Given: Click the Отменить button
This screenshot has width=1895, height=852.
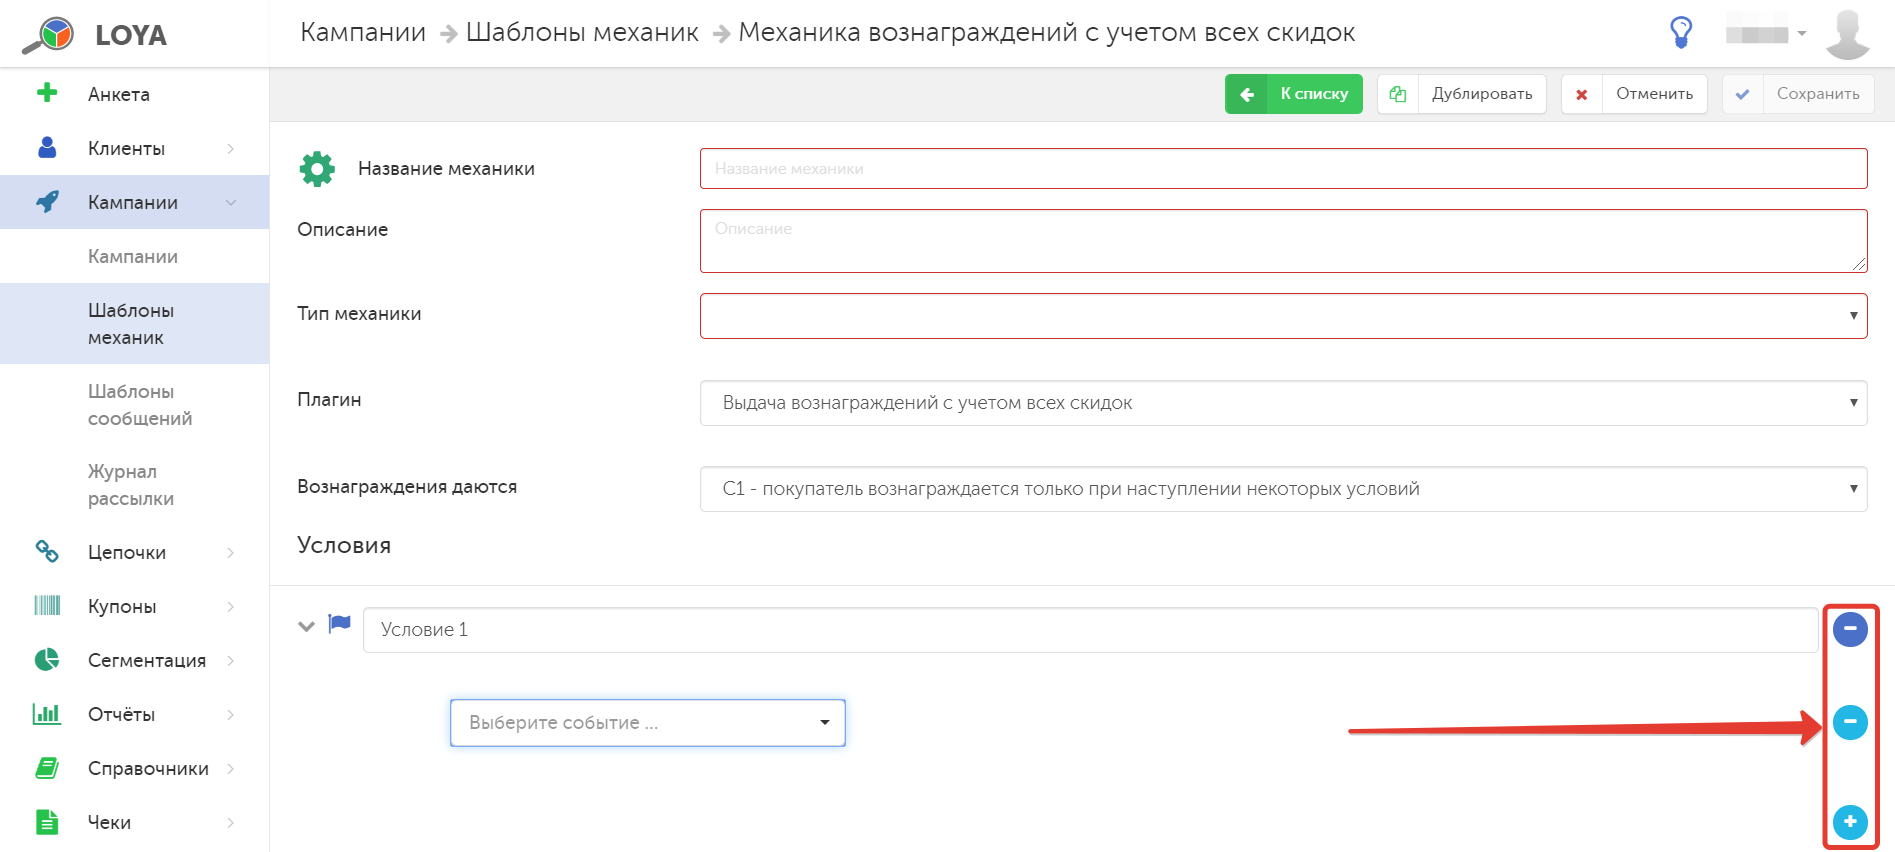Looking at the screenshot, I should (x=1634, y=94).
